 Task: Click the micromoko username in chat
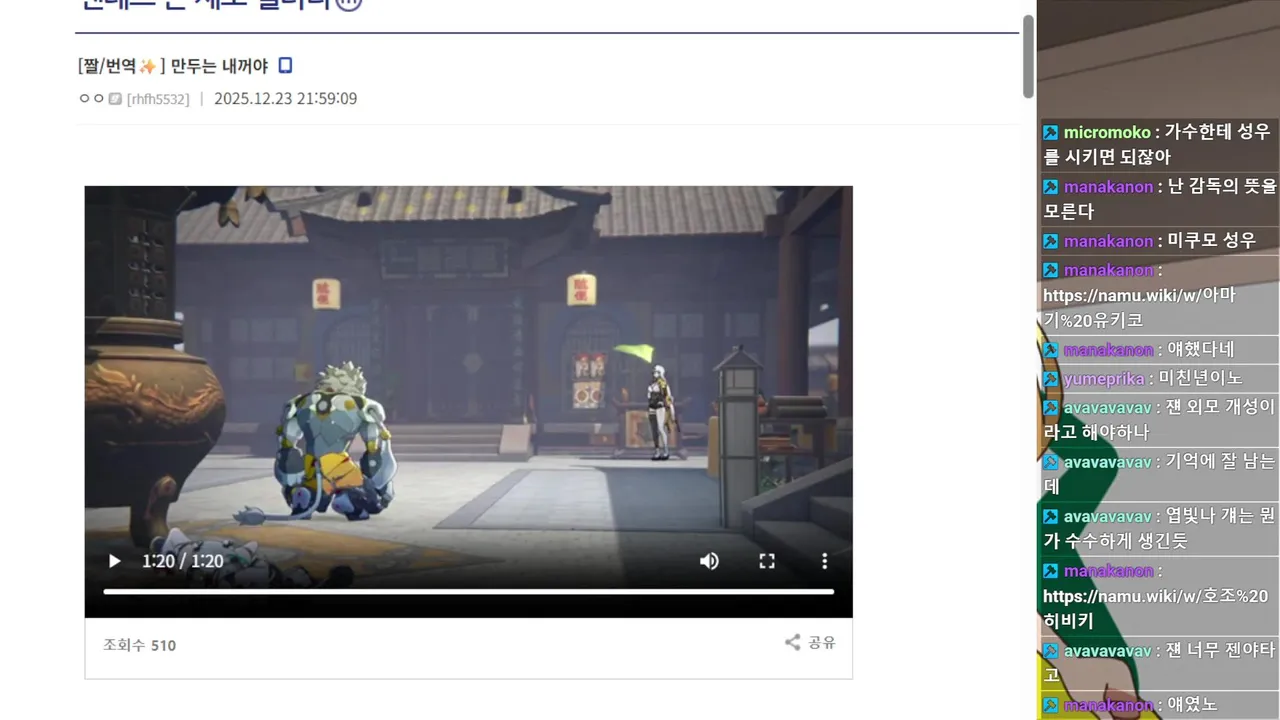1107,132
